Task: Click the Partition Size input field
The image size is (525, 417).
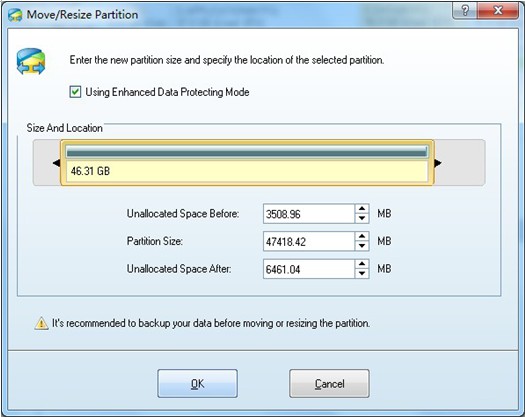Action: 309,241
